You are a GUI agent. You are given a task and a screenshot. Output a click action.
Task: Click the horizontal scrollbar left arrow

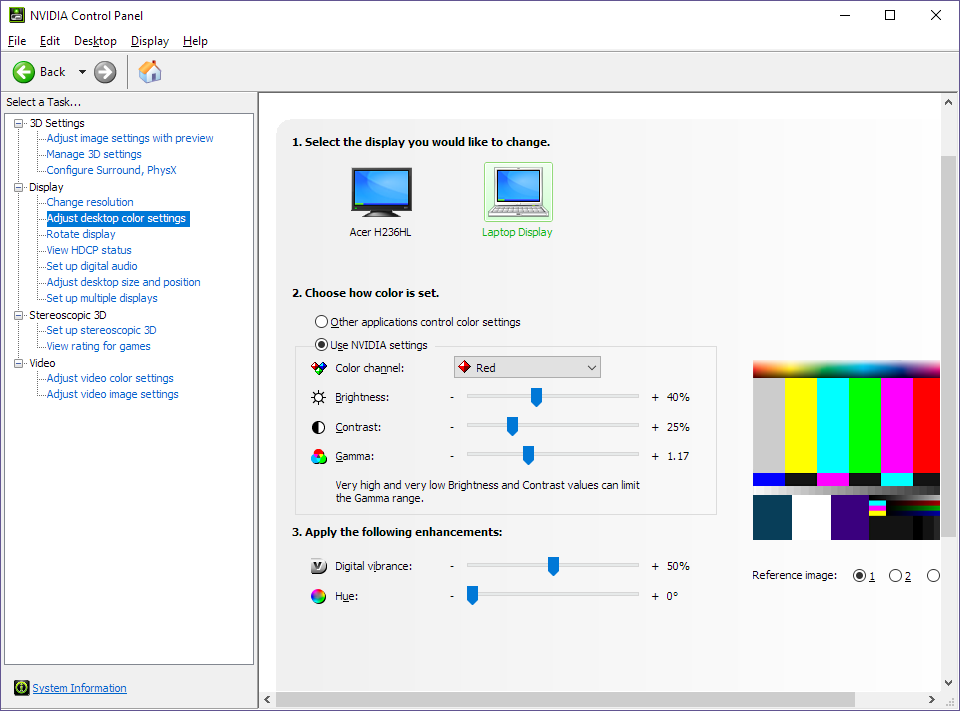[x=268, y=699]
